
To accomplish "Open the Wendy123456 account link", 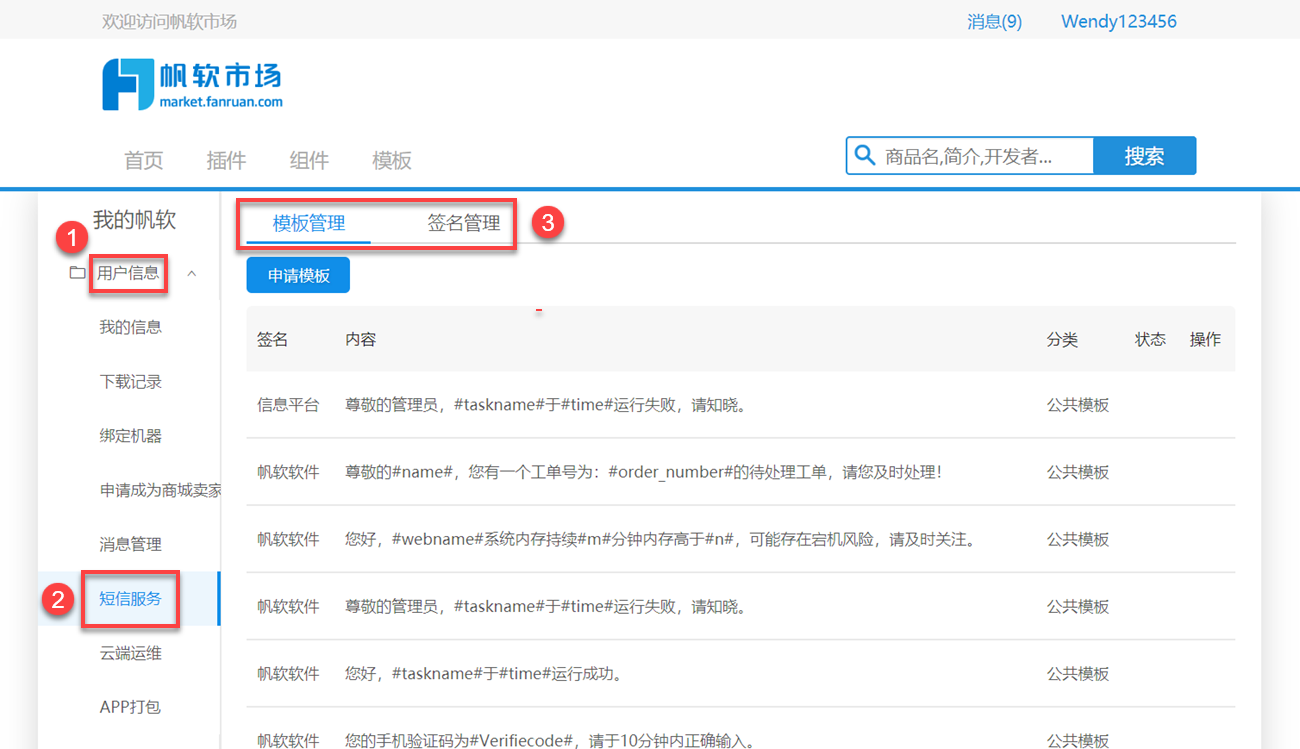I will pyautogui.click(x=1119, y=21).
